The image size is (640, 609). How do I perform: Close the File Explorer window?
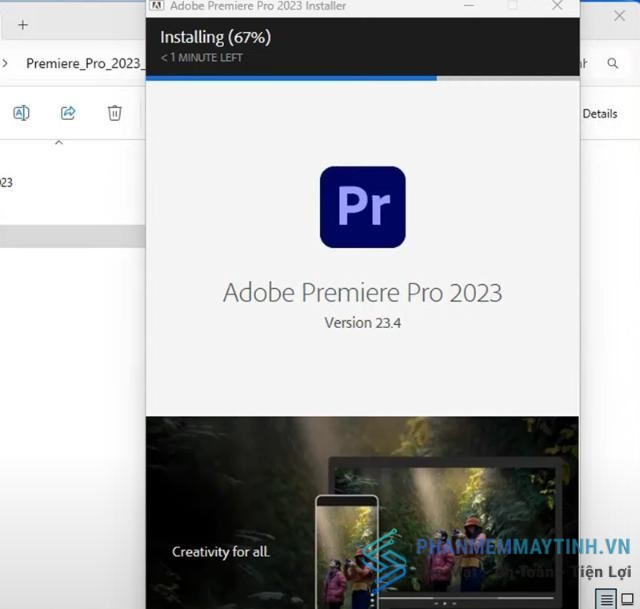(619, 16)
